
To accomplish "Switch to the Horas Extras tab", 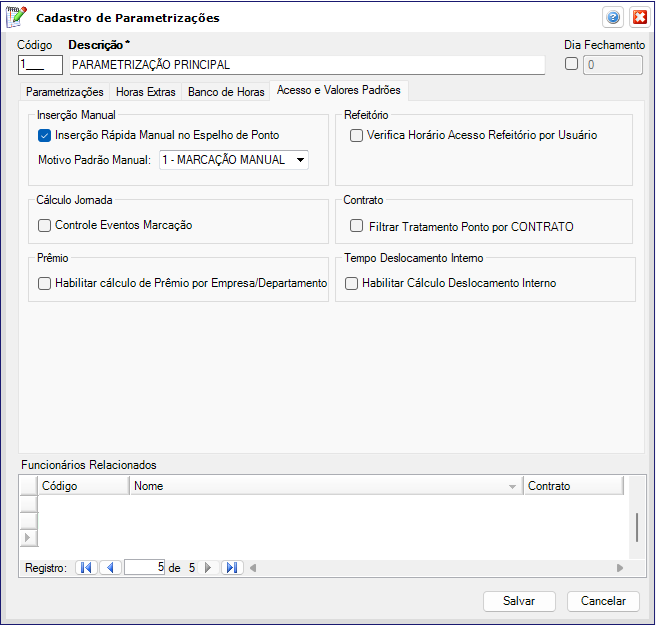I will (x=144, y=92).
